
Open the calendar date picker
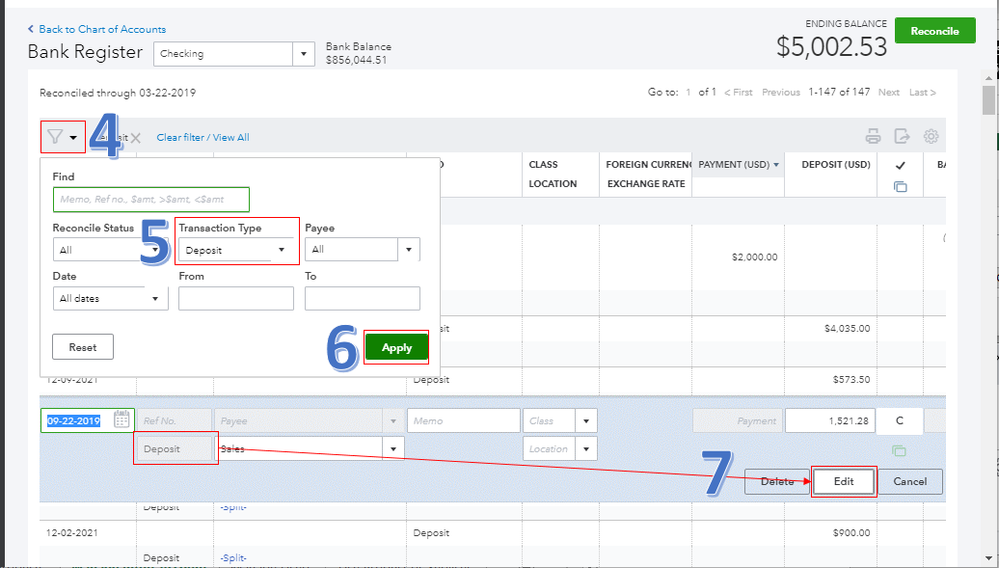pyautogui.click(x=121, y=420)
